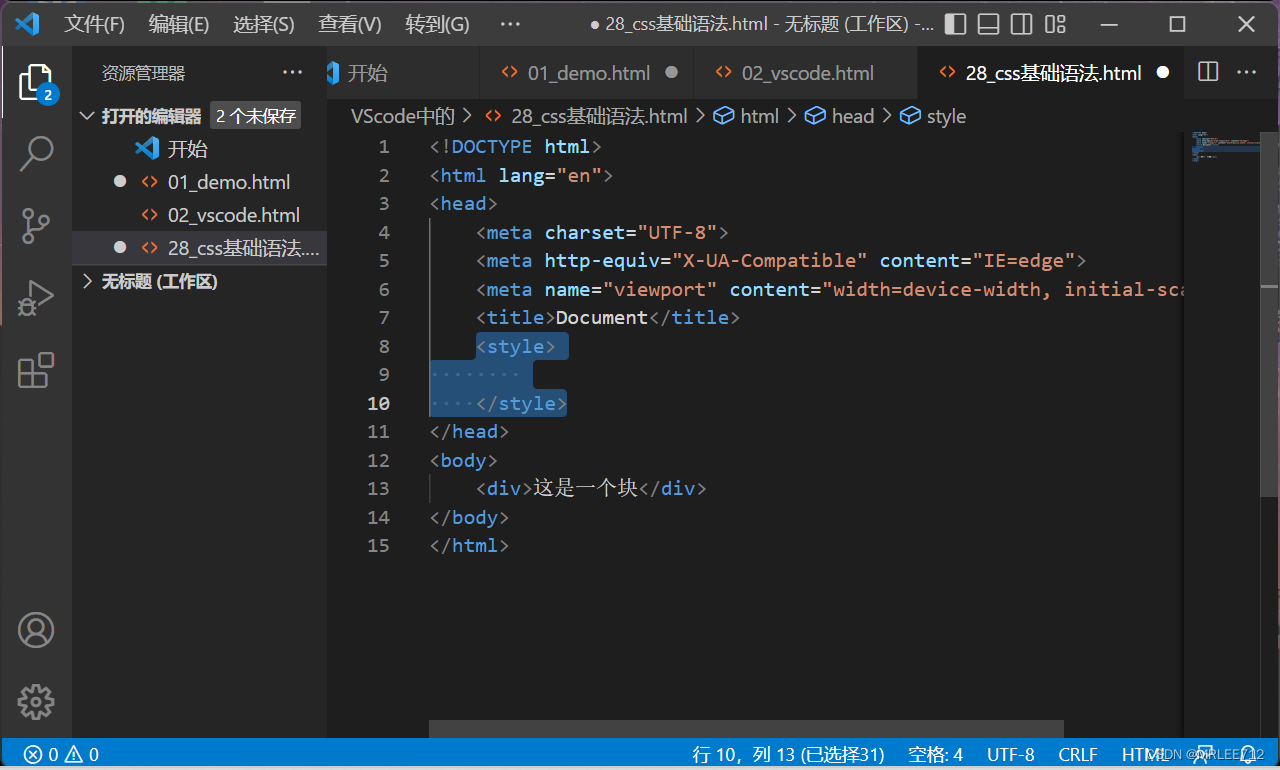Open the 编辑(E) menu
Image resolution: width=1280 pixels, height=770 pixels.
(x=179, y=24)
